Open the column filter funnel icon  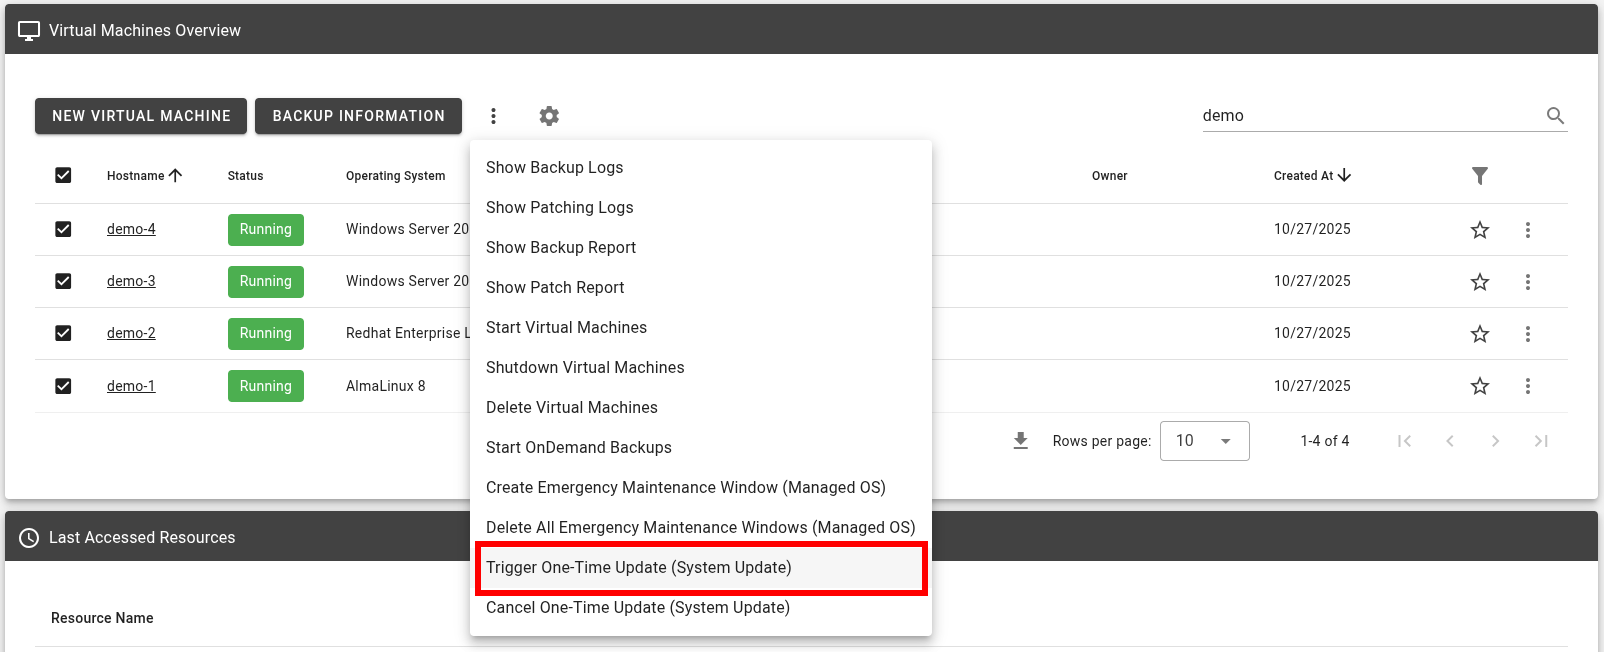click(1480, 176)
